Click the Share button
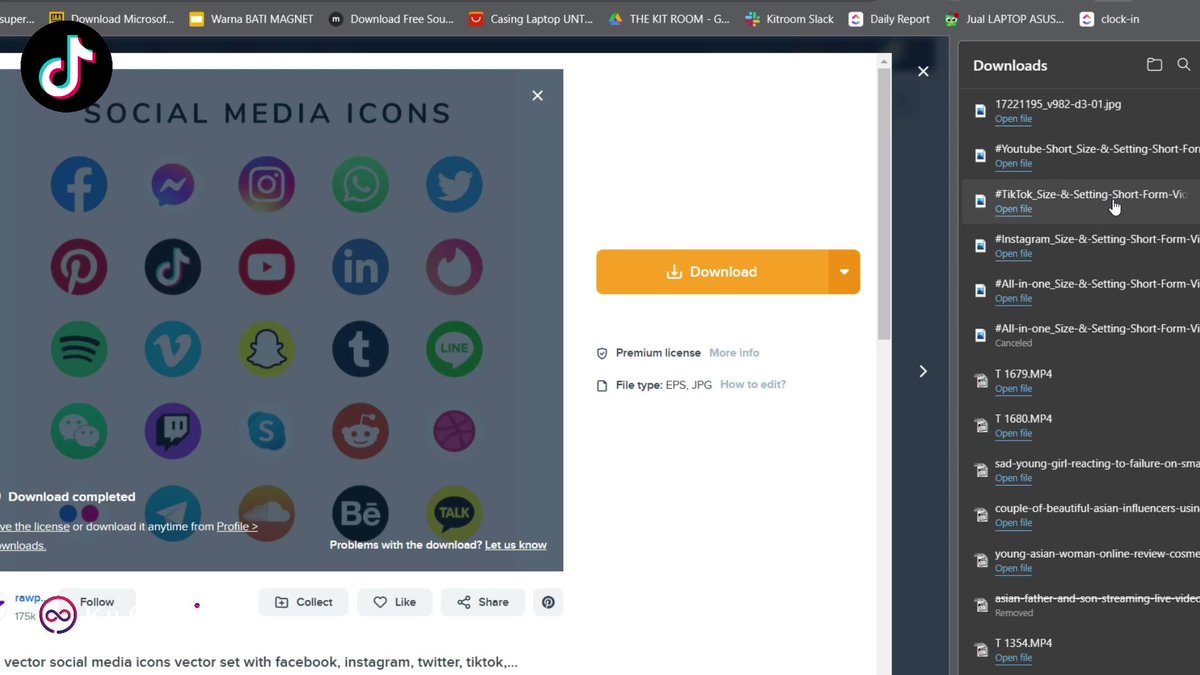 483,602
